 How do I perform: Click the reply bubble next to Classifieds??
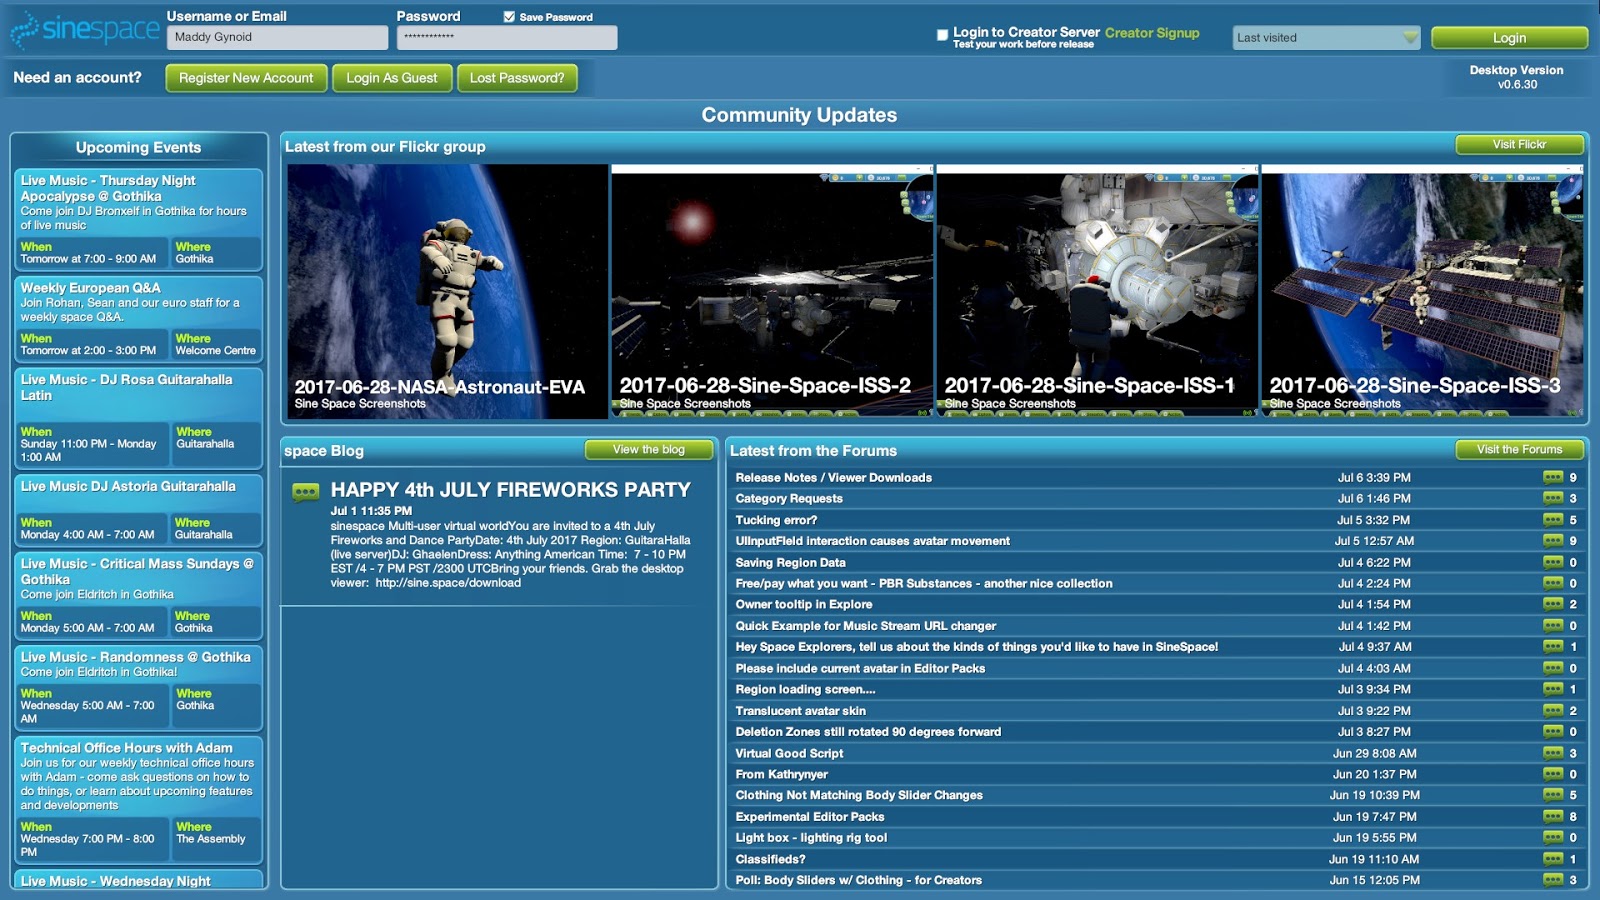click(x=1554, y=859)
